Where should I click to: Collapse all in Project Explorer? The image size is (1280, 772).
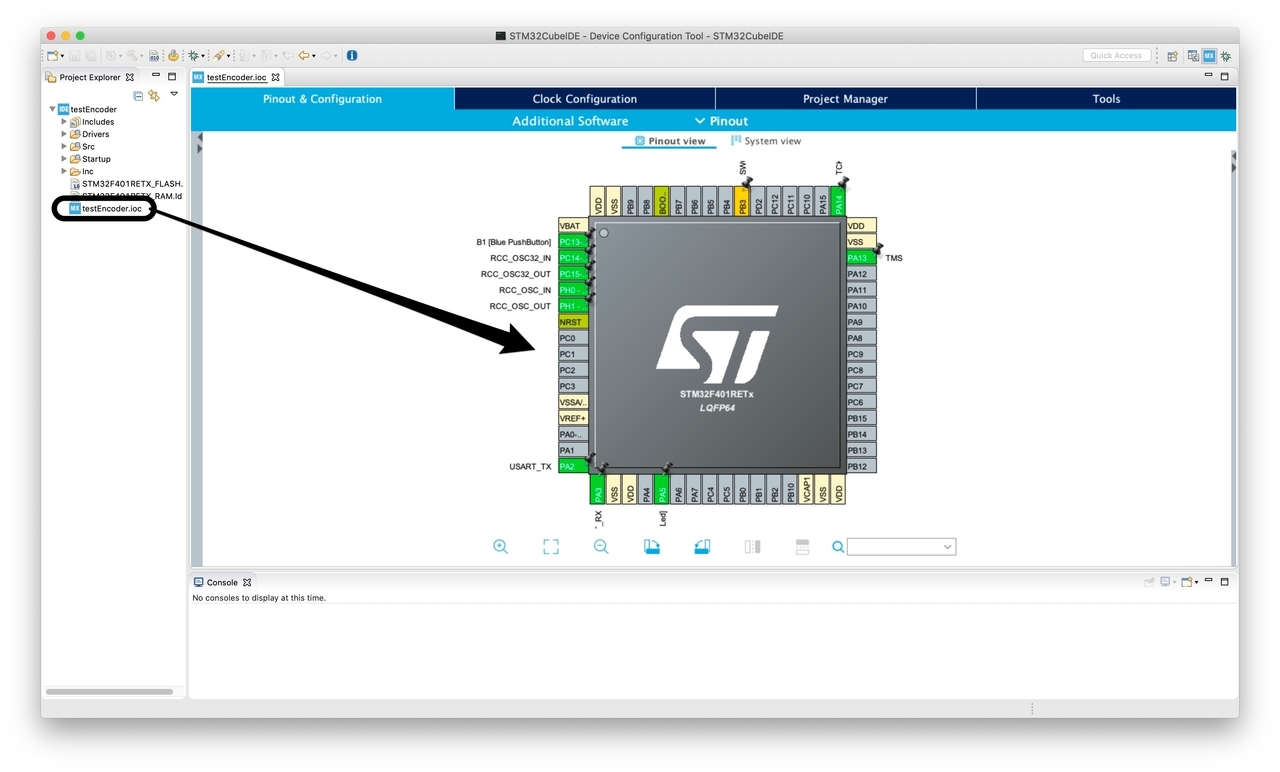138,95
